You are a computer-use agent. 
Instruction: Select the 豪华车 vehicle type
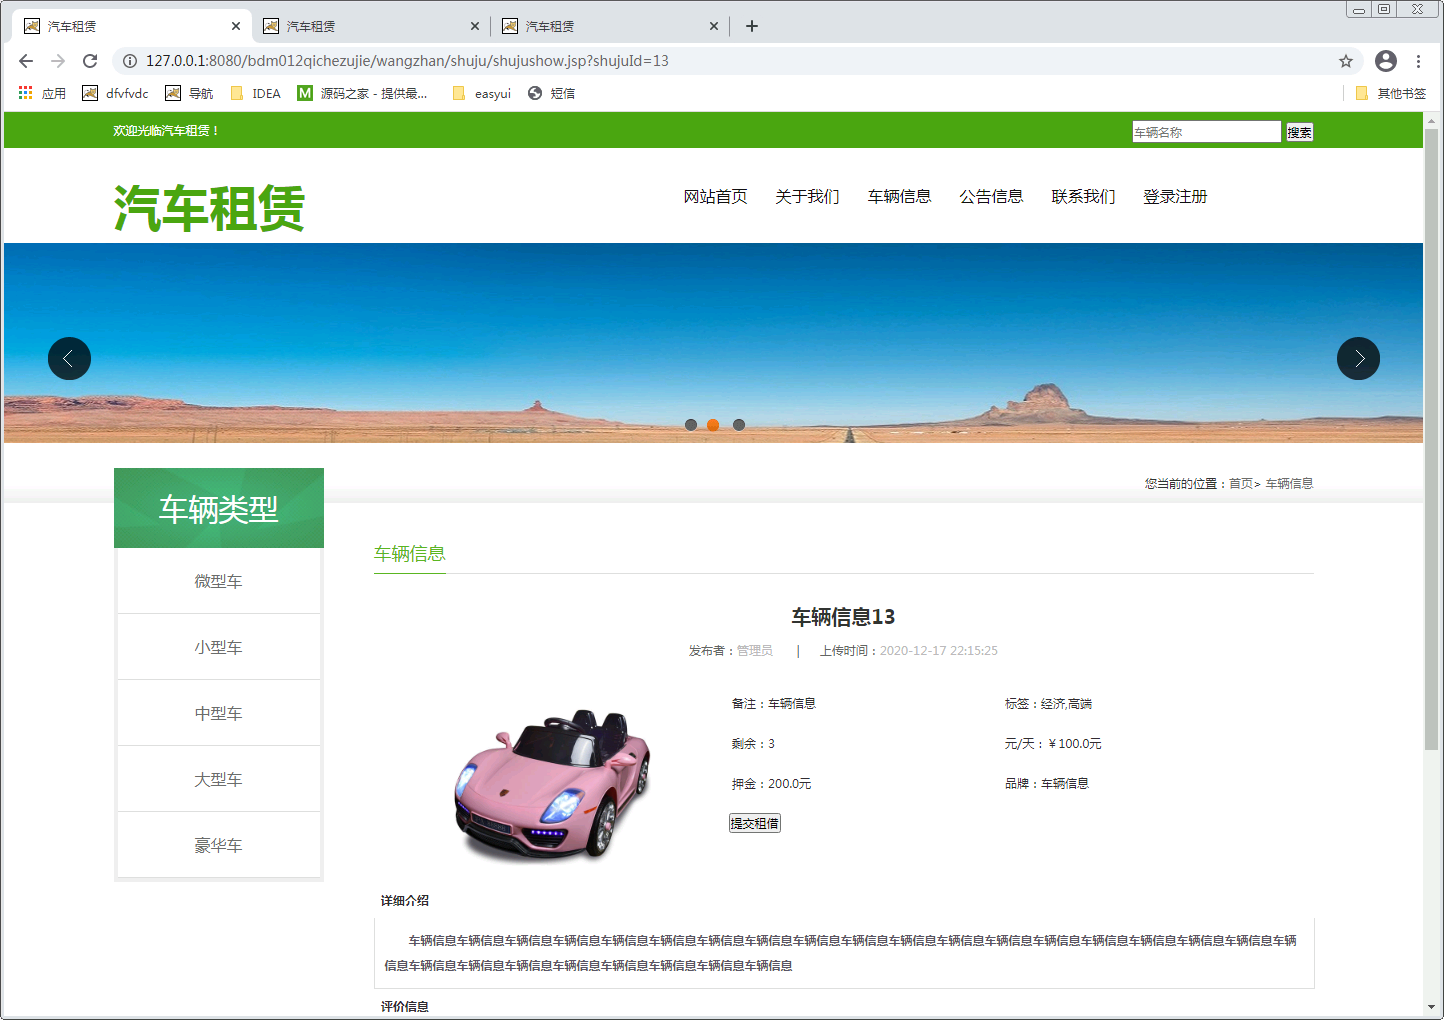[x=218, y=845]
